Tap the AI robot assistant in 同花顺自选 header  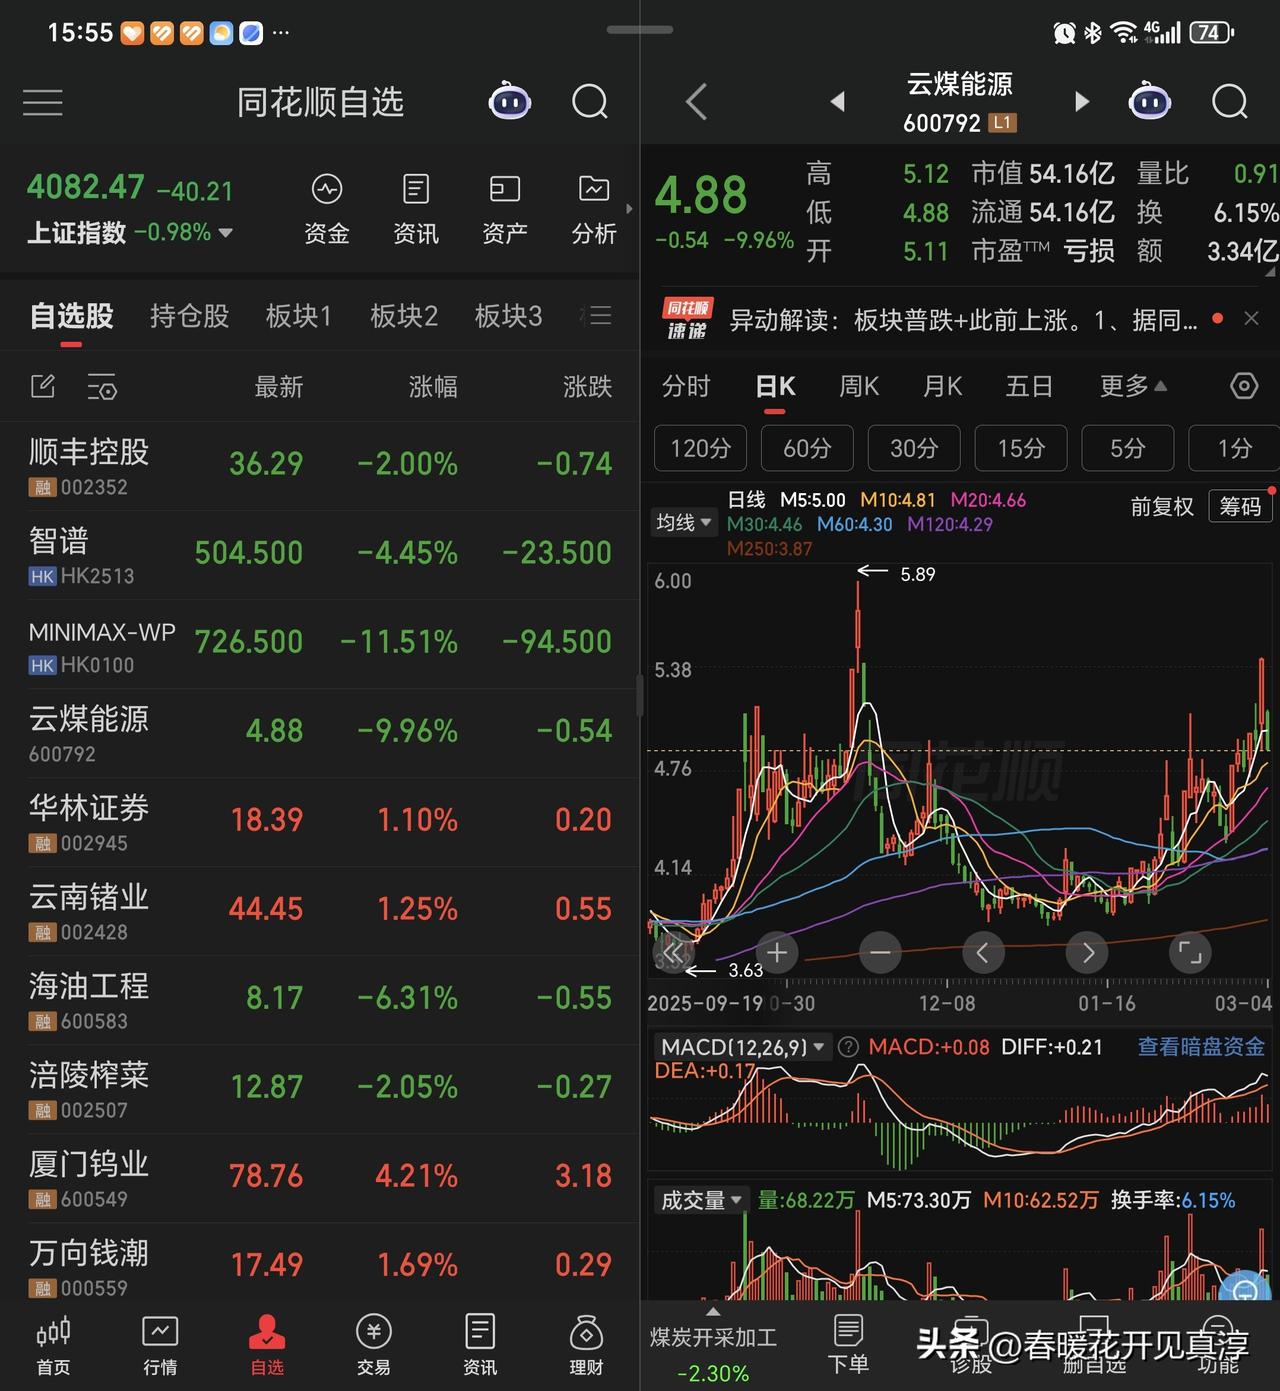(x=509, y=101)
